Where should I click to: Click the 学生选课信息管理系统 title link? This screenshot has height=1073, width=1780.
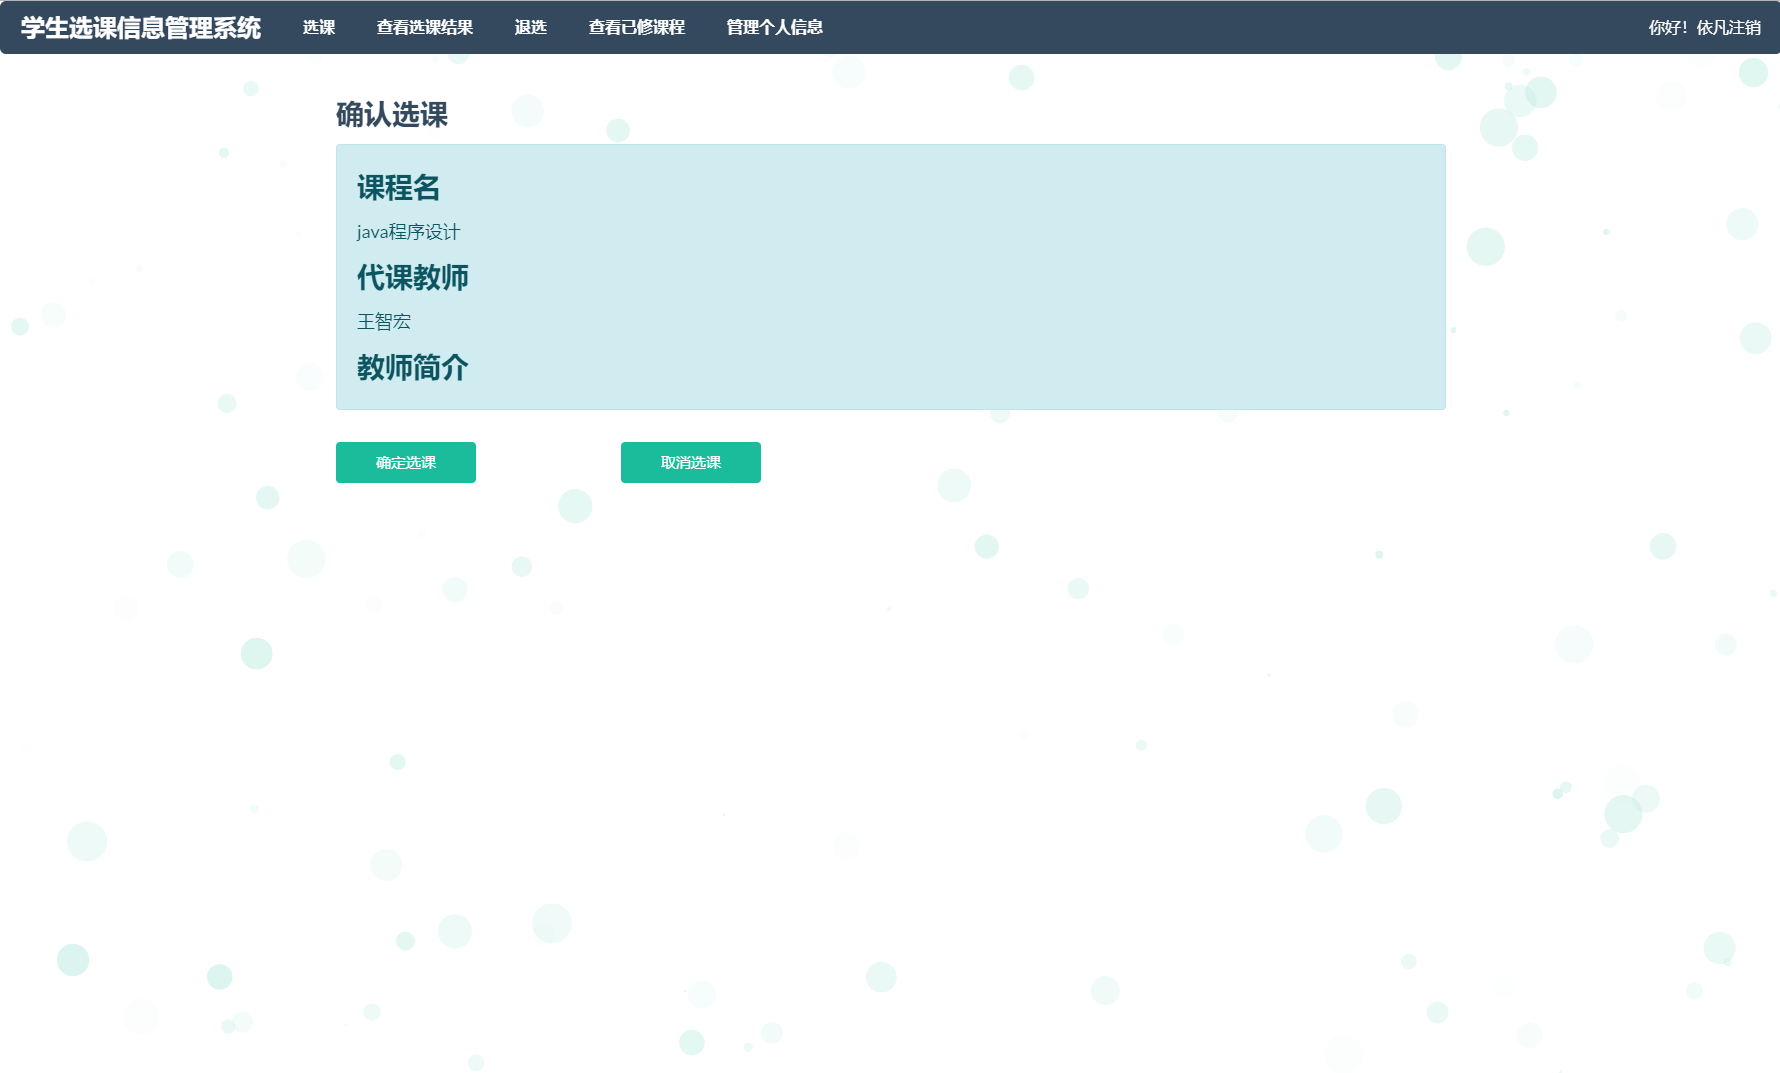click(x=136, y=27)
